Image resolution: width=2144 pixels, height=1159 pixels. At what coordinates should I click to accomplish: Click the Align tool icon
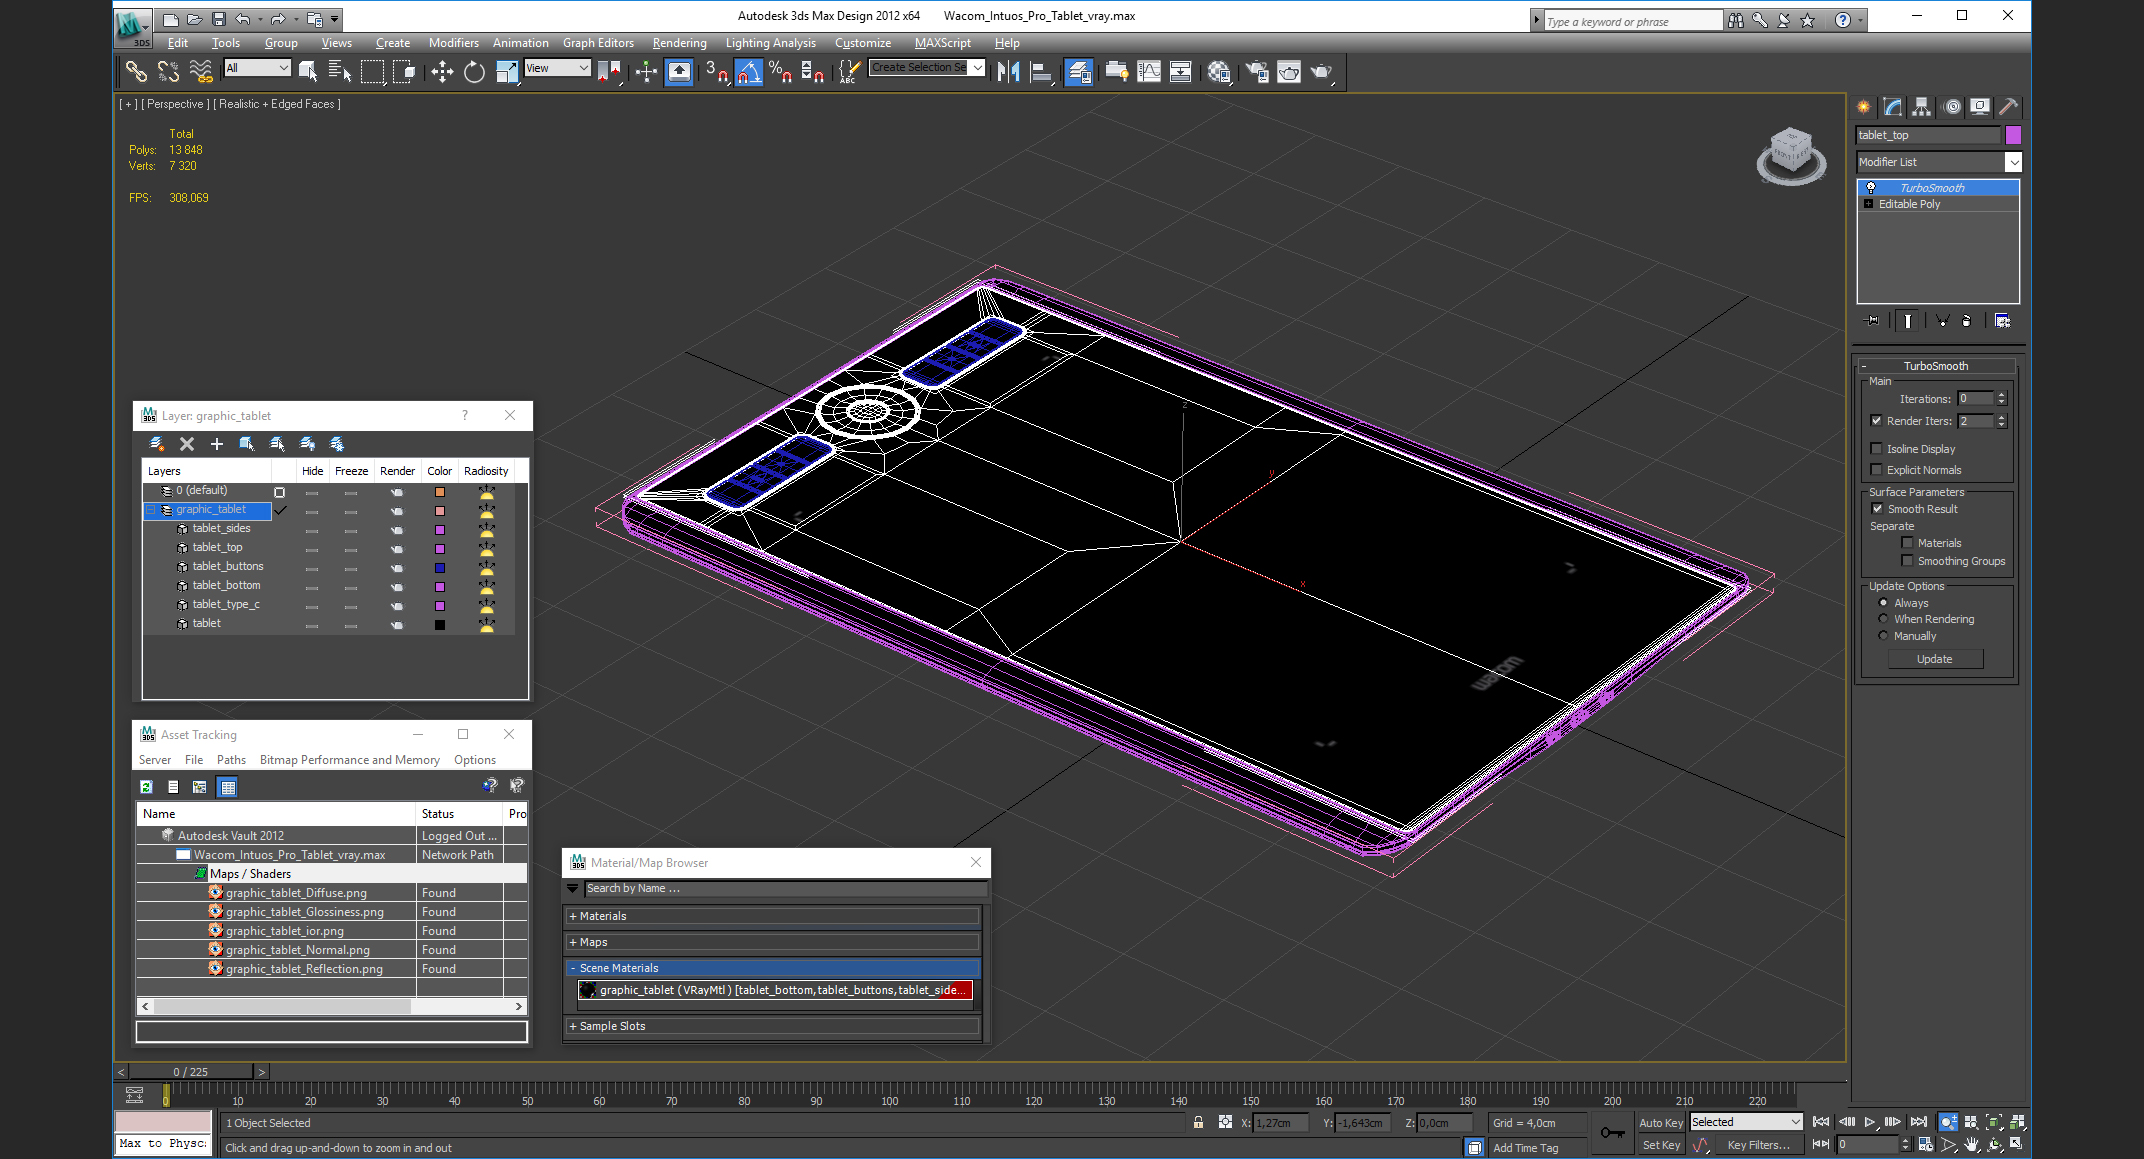pyautogui.click(x=1041, y=71)
